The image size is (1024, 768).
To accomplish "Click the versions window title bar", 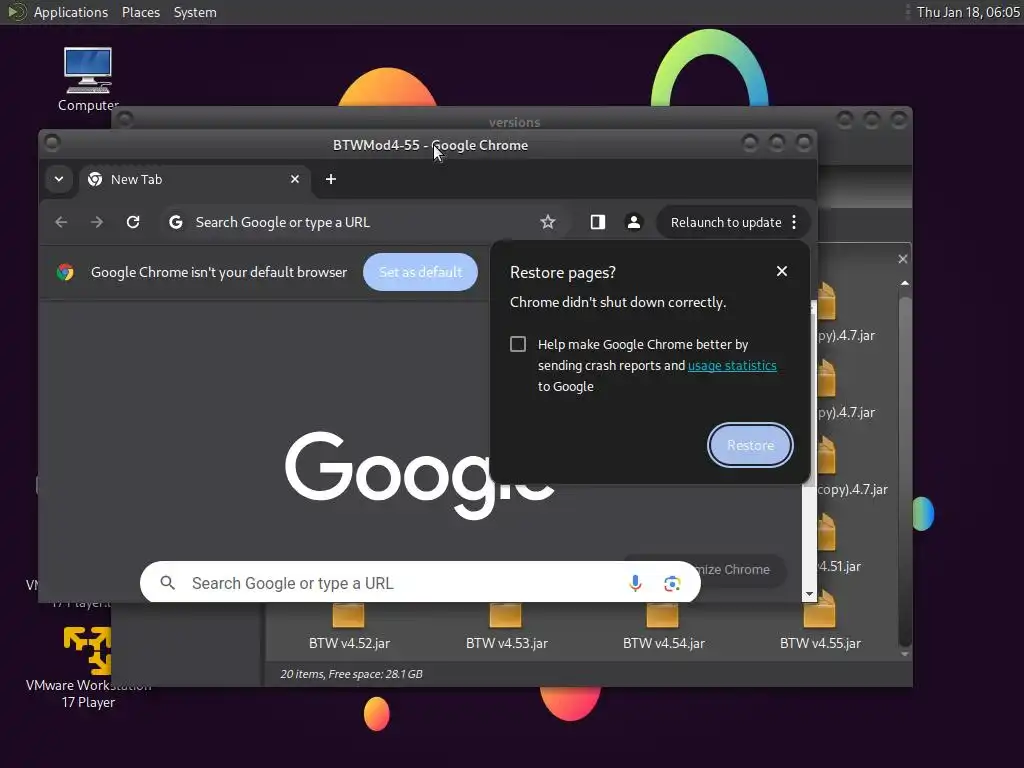I will [514, 120].
